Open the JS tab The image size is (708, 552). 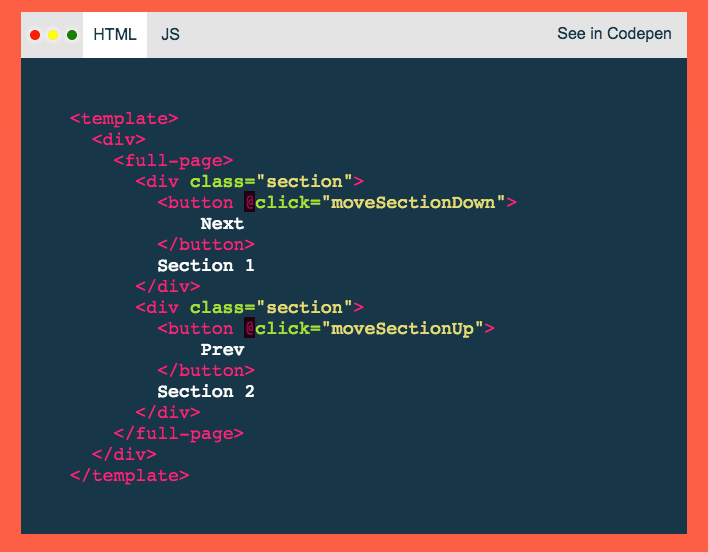pyautogui.click(x=170, y=35)
